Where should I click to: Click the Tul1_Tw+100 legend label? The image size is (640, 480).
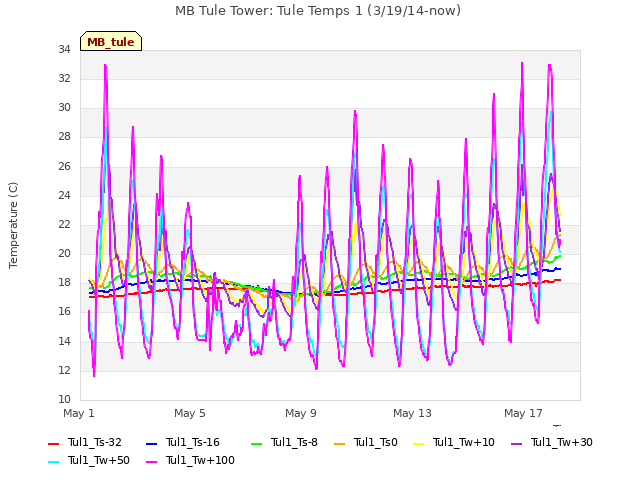click(x=200, y=460)
